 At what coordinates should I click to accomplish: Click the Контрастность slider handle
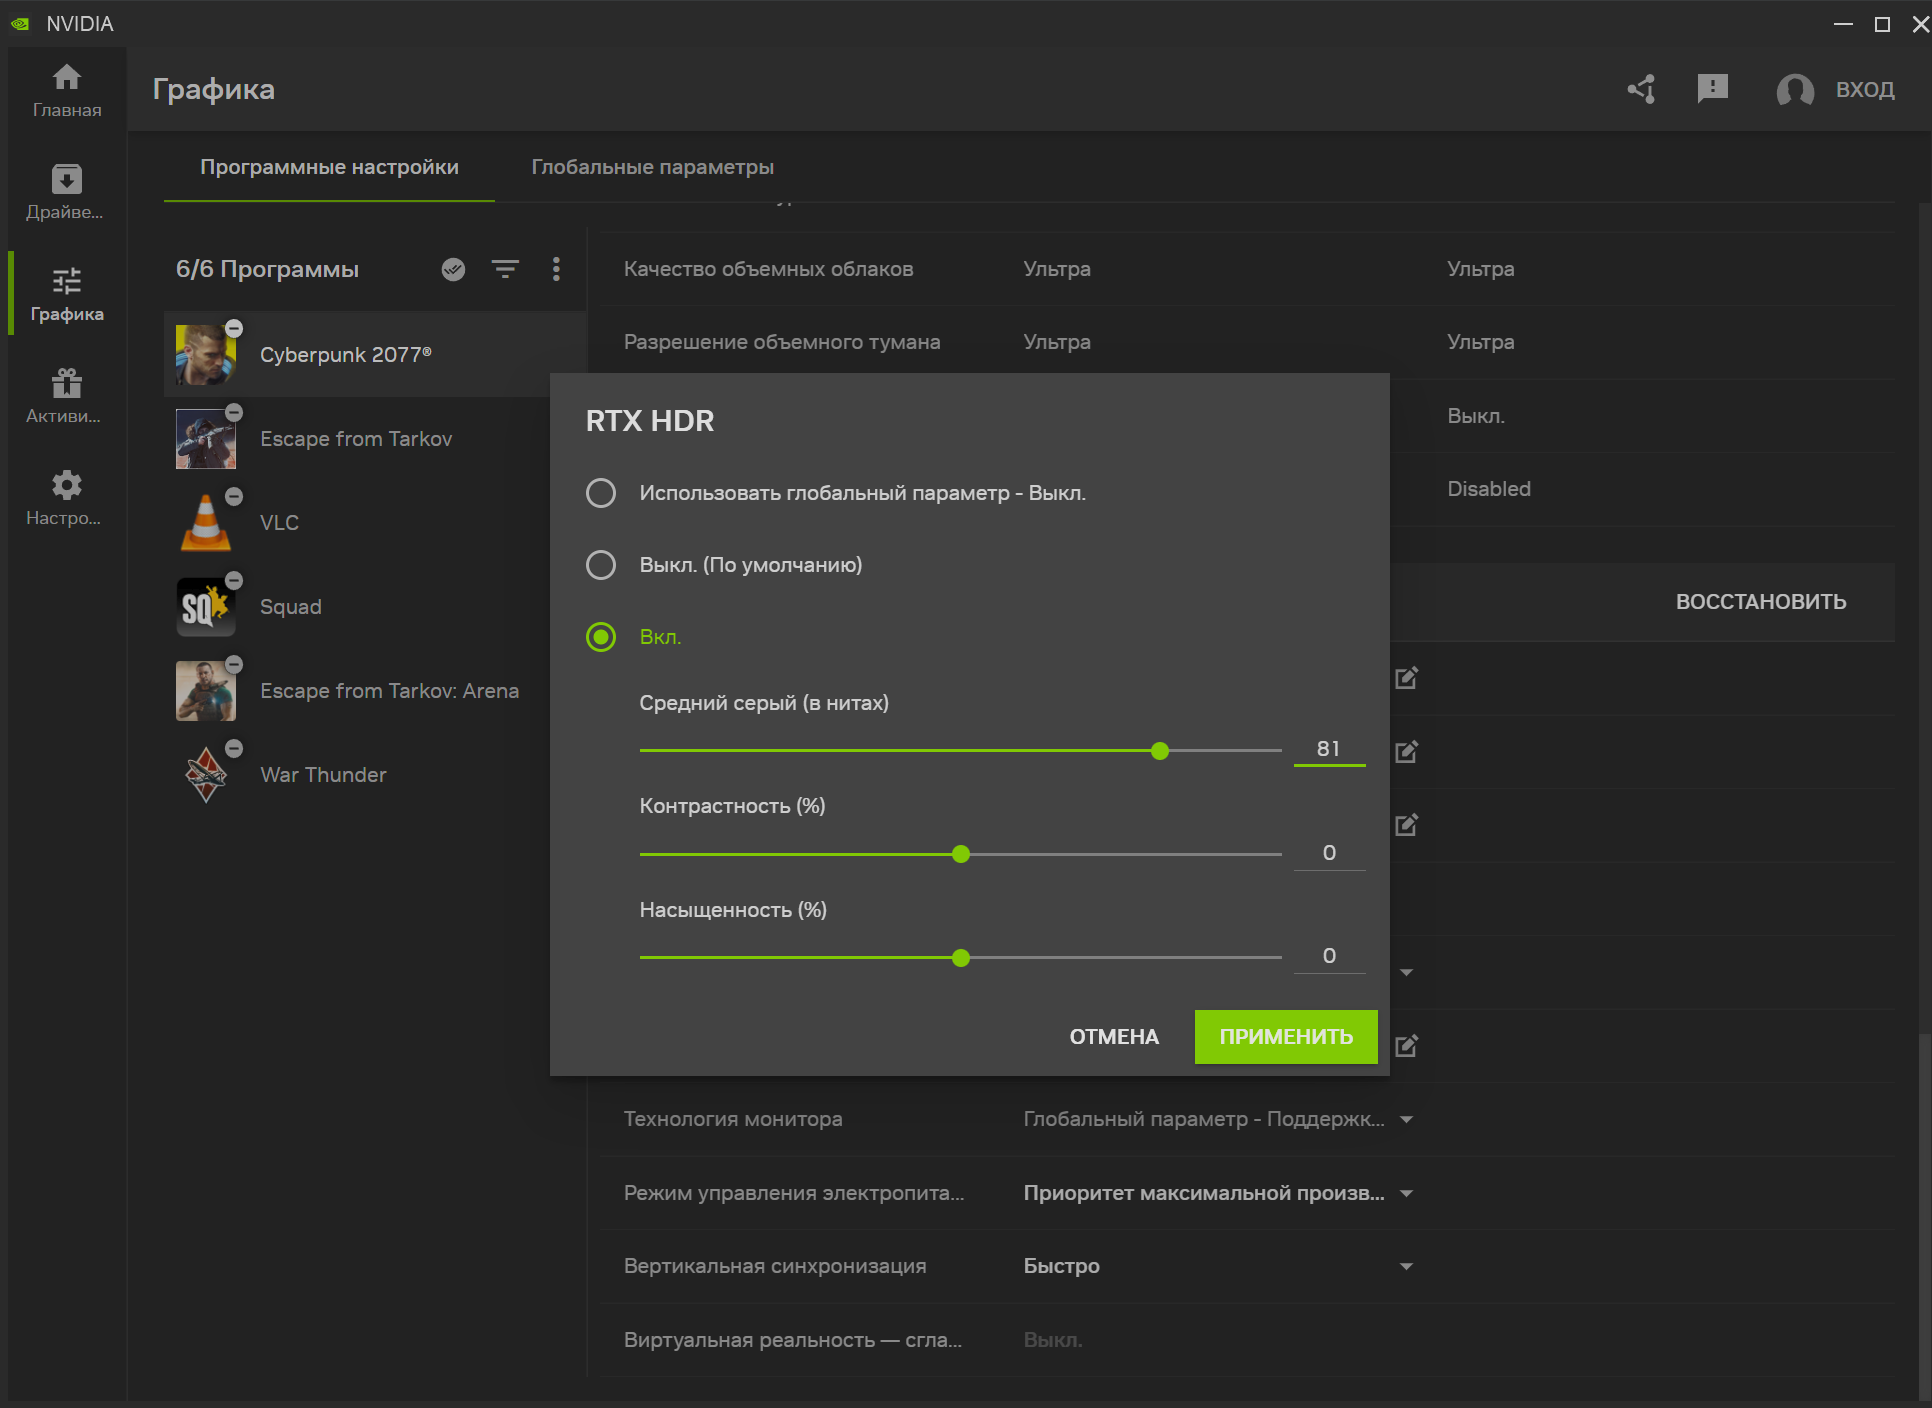point(961,854)
